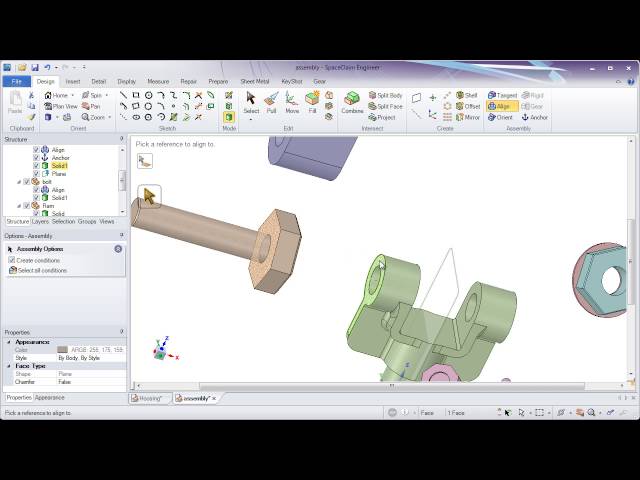This screenshot has height=480, width=640.
Task: Open the Layers panel tab
Action: (40, 221)
